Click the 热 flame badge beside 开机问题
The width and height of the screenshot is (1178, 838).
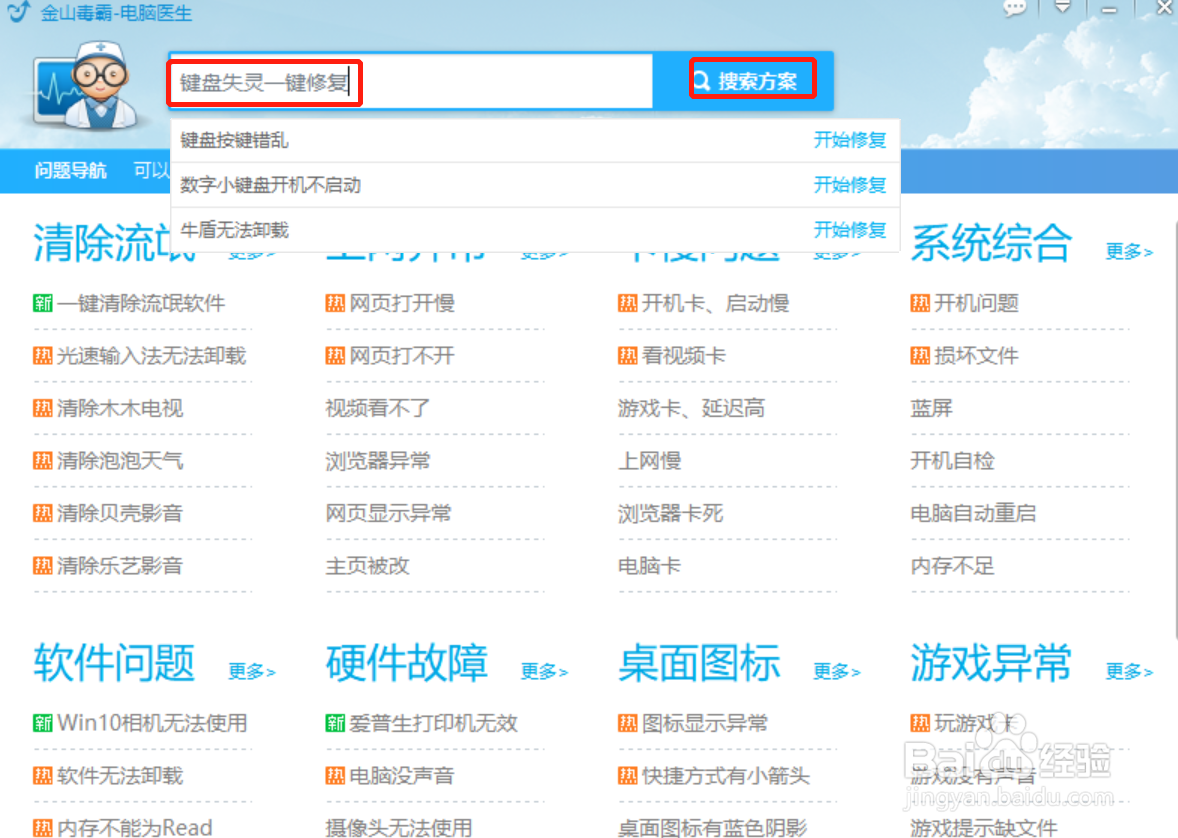click(919, 302)
